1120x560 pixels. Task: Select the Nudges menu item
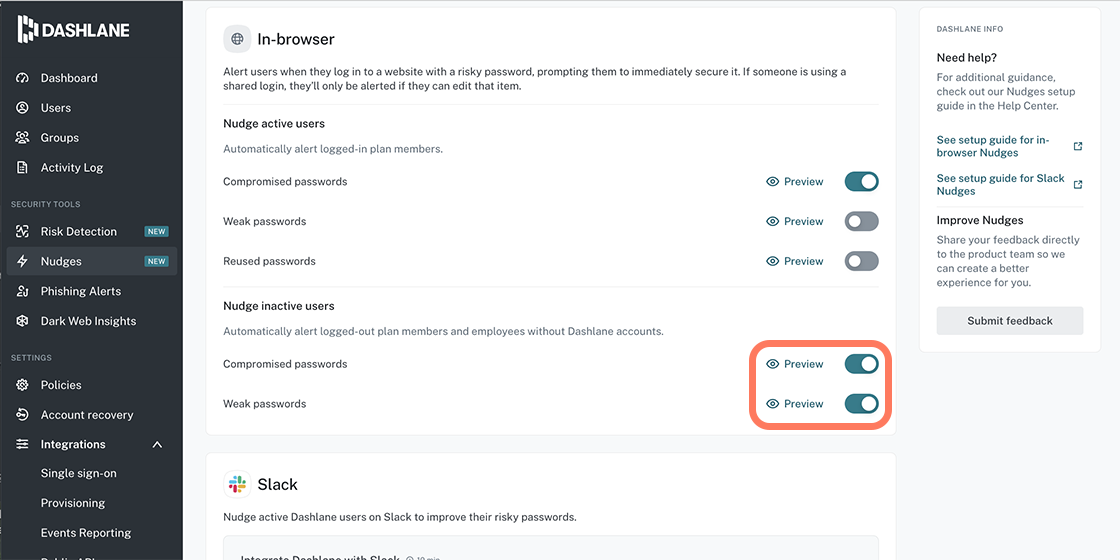pos(91,261)
